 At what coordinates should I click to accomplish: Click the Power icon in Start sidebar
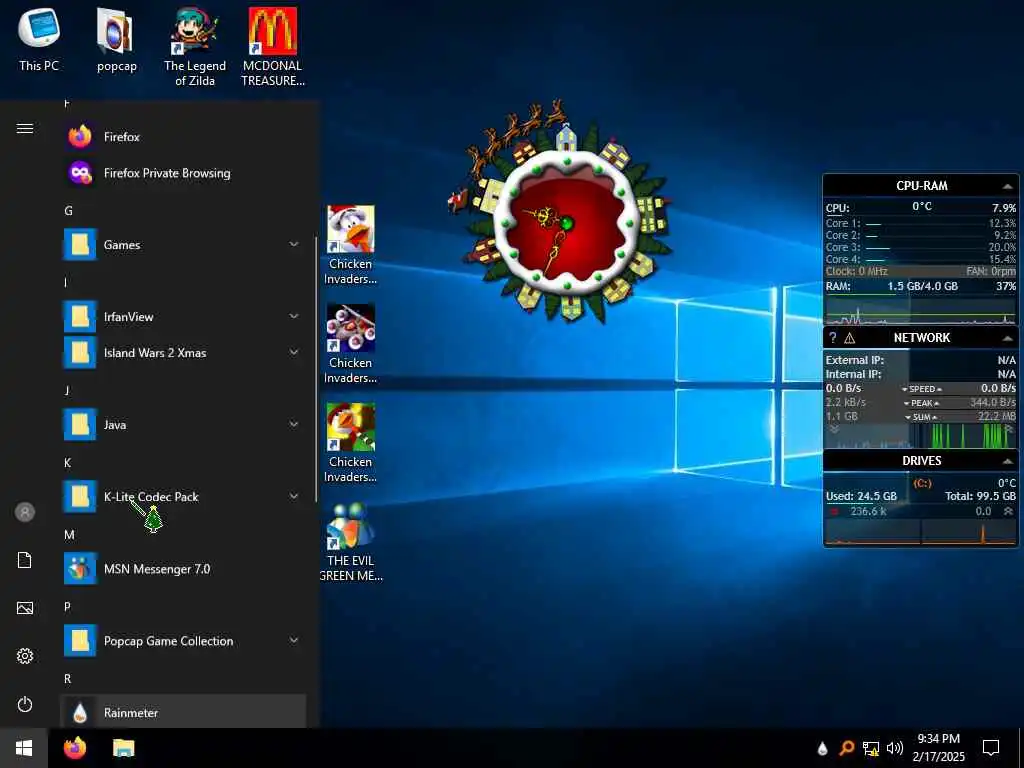coord(25,704)
